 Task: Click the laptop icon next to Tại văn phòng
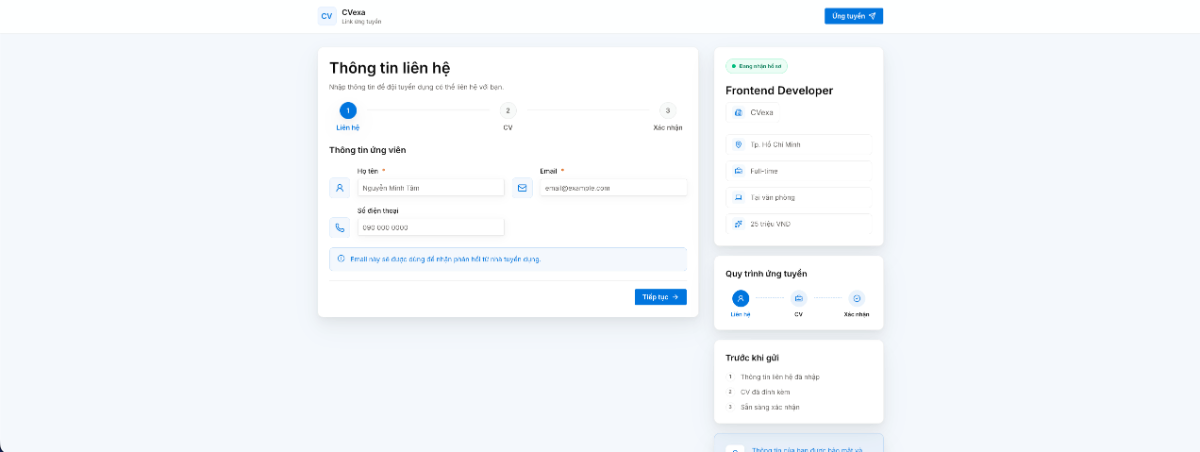738,197
